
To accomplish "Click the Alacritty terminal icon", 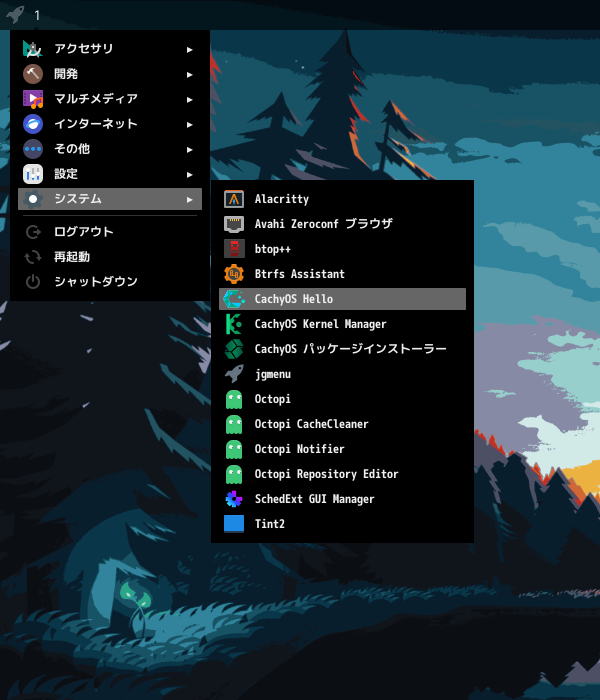I will [234, 199].
